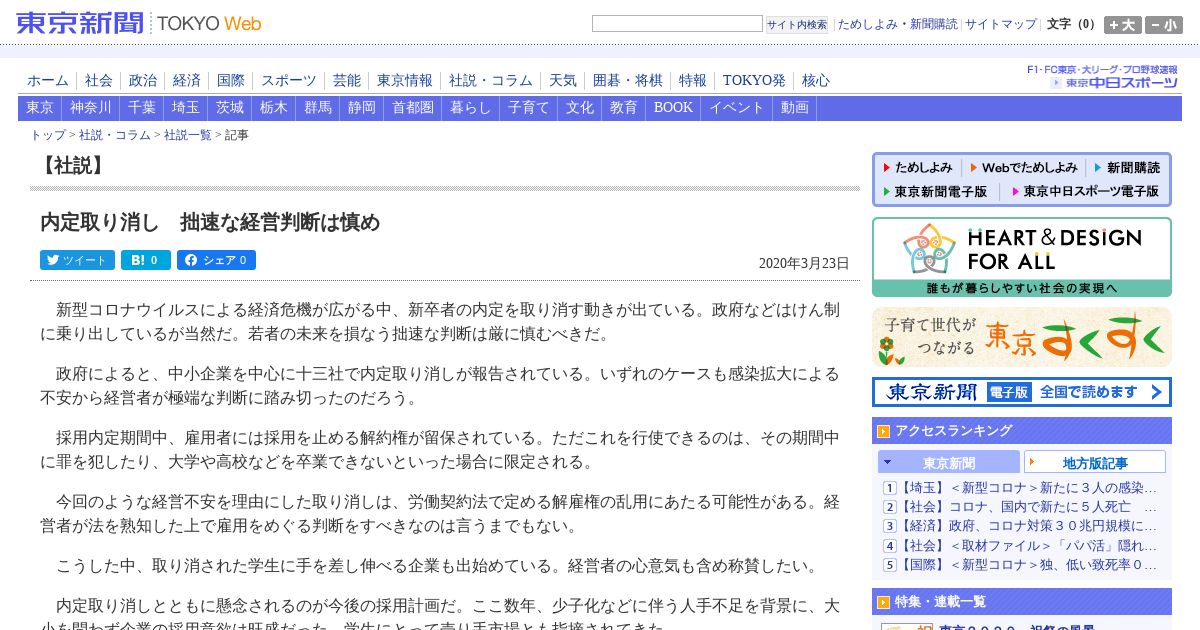The image size is (1200, 630).
Task: Open the サイトマップ link
Action: point(1001,24)
